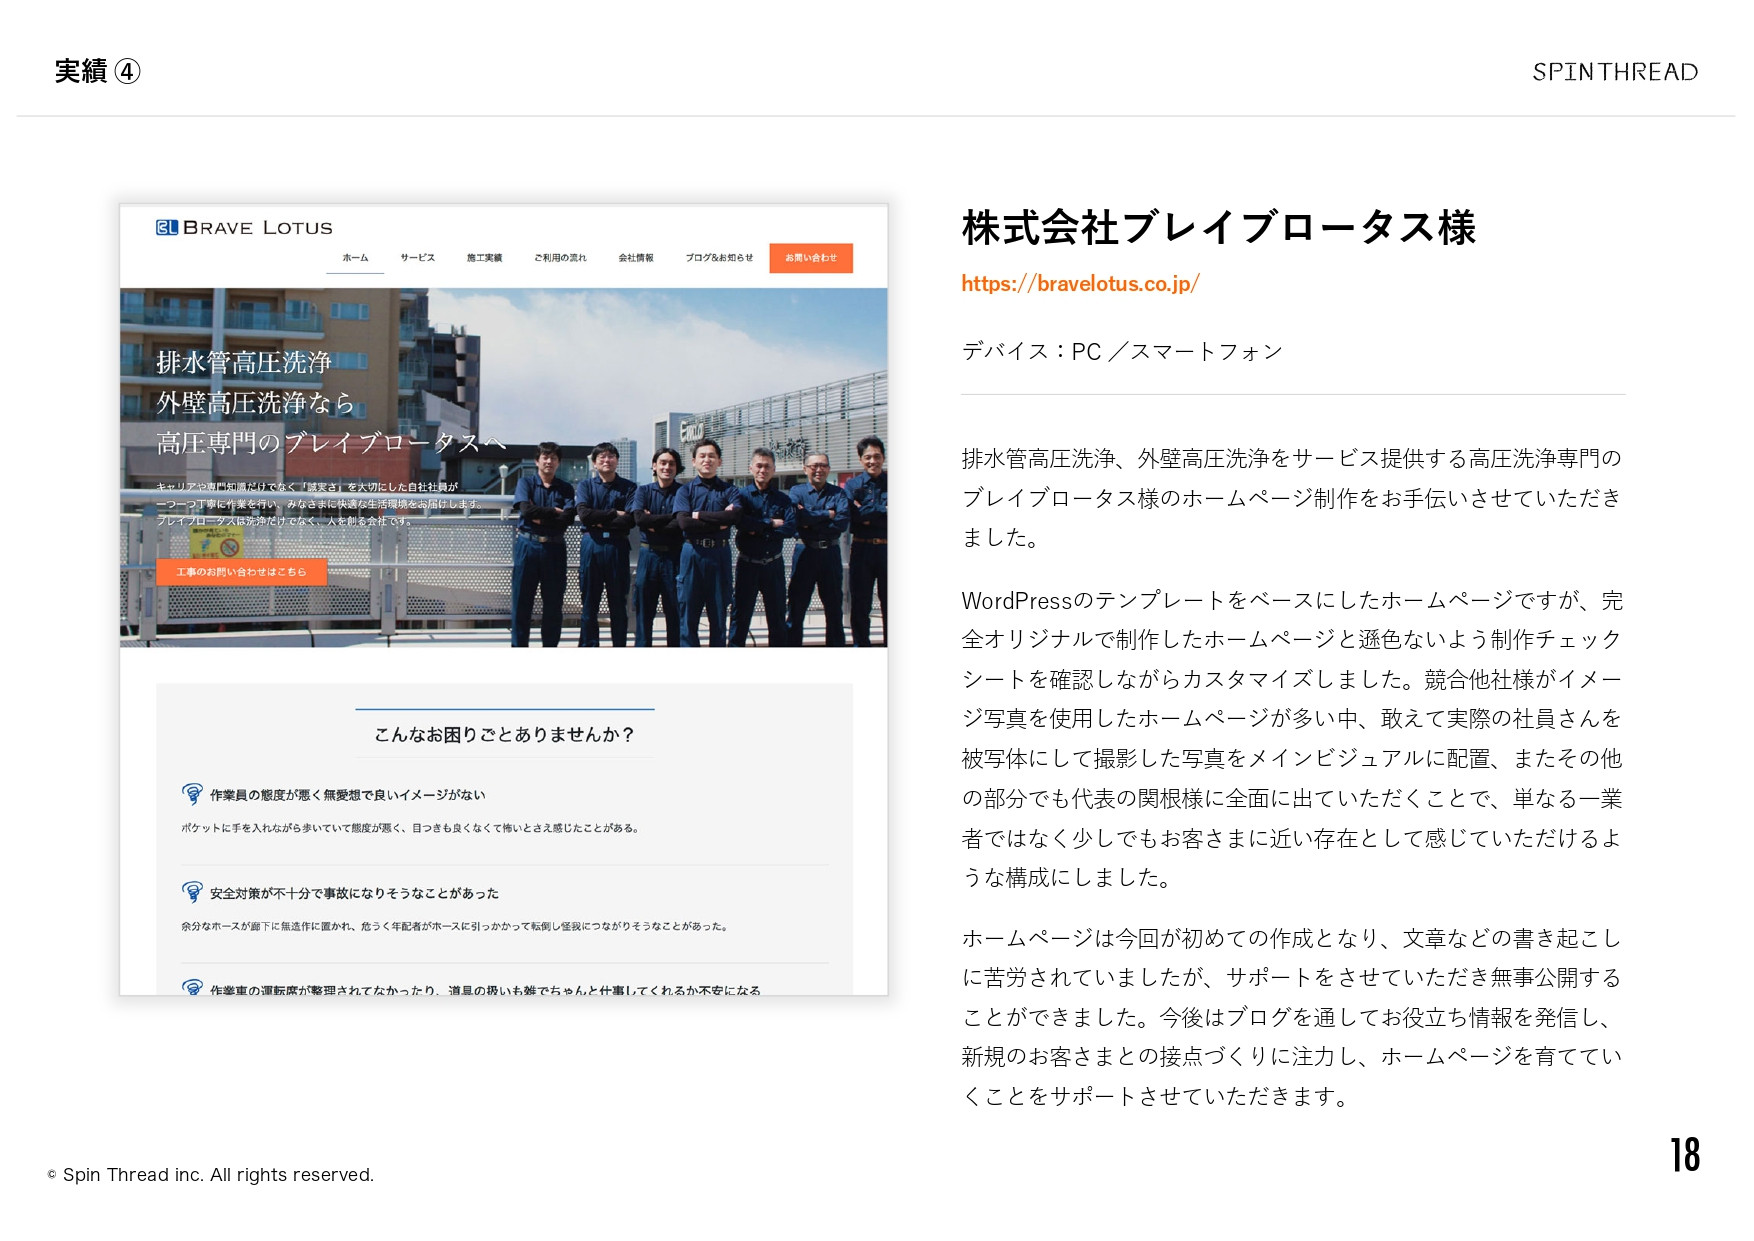The image size is (1754, 1241).
Task: Open the https://bravelotus.co.jp/ link
Action: coord(1078,284)
